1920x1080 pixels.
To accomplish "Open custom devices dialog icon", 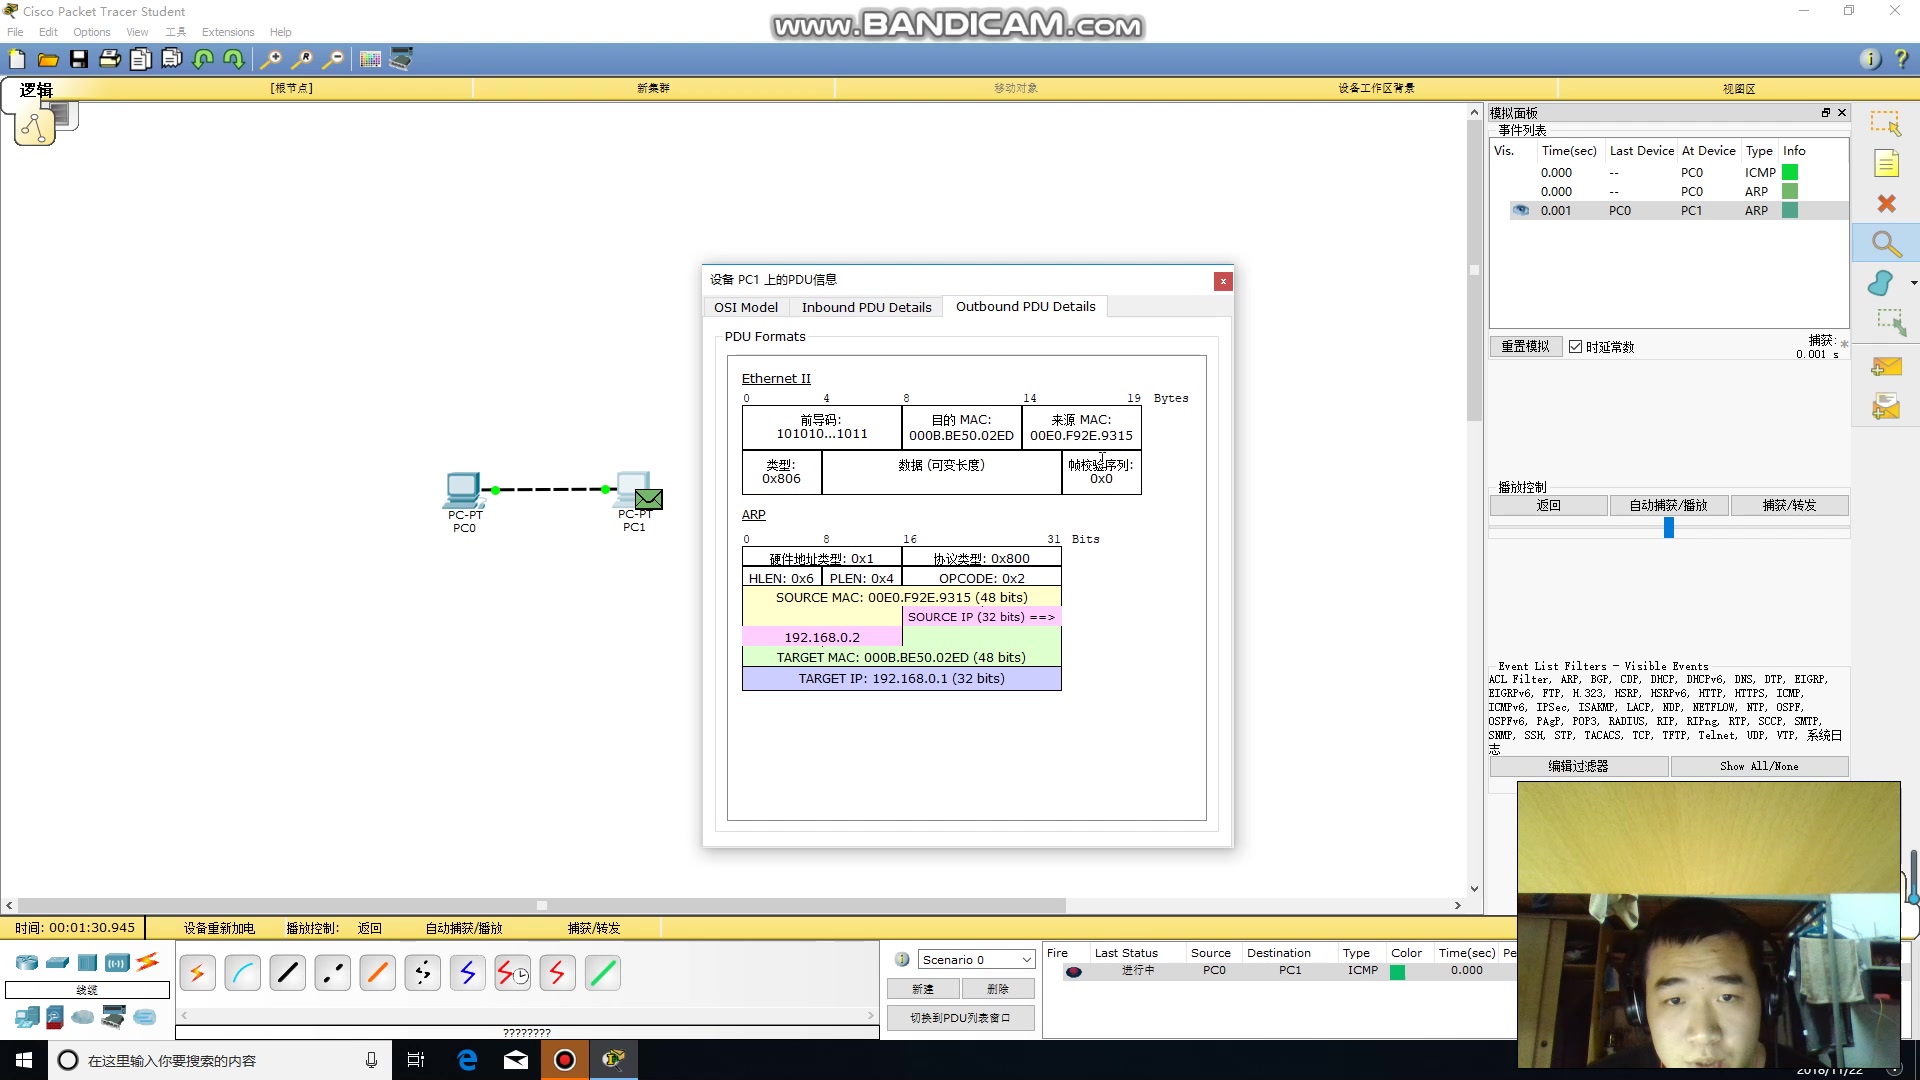I will pyautogui.click(x=401, y=59).
